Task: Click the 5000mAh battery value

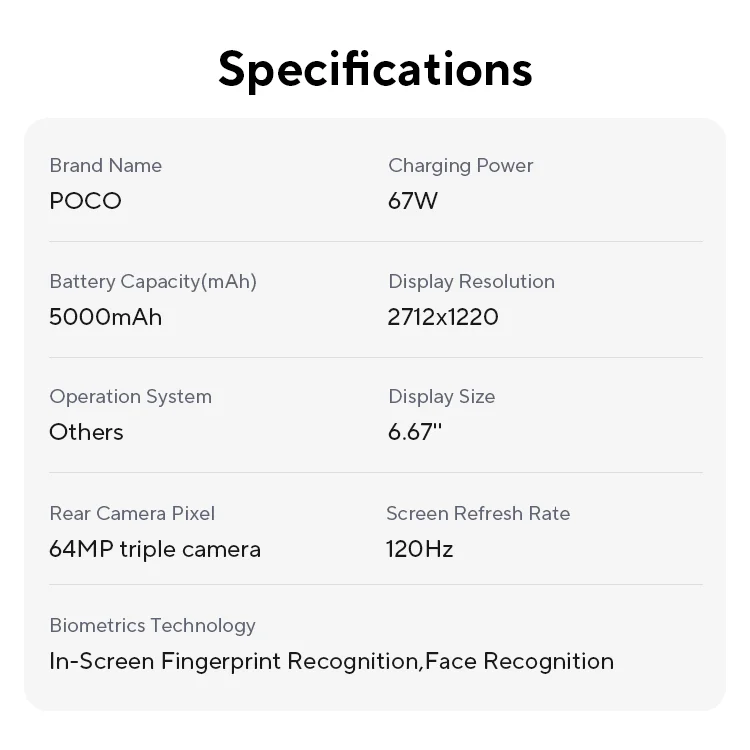Action: 105,317
